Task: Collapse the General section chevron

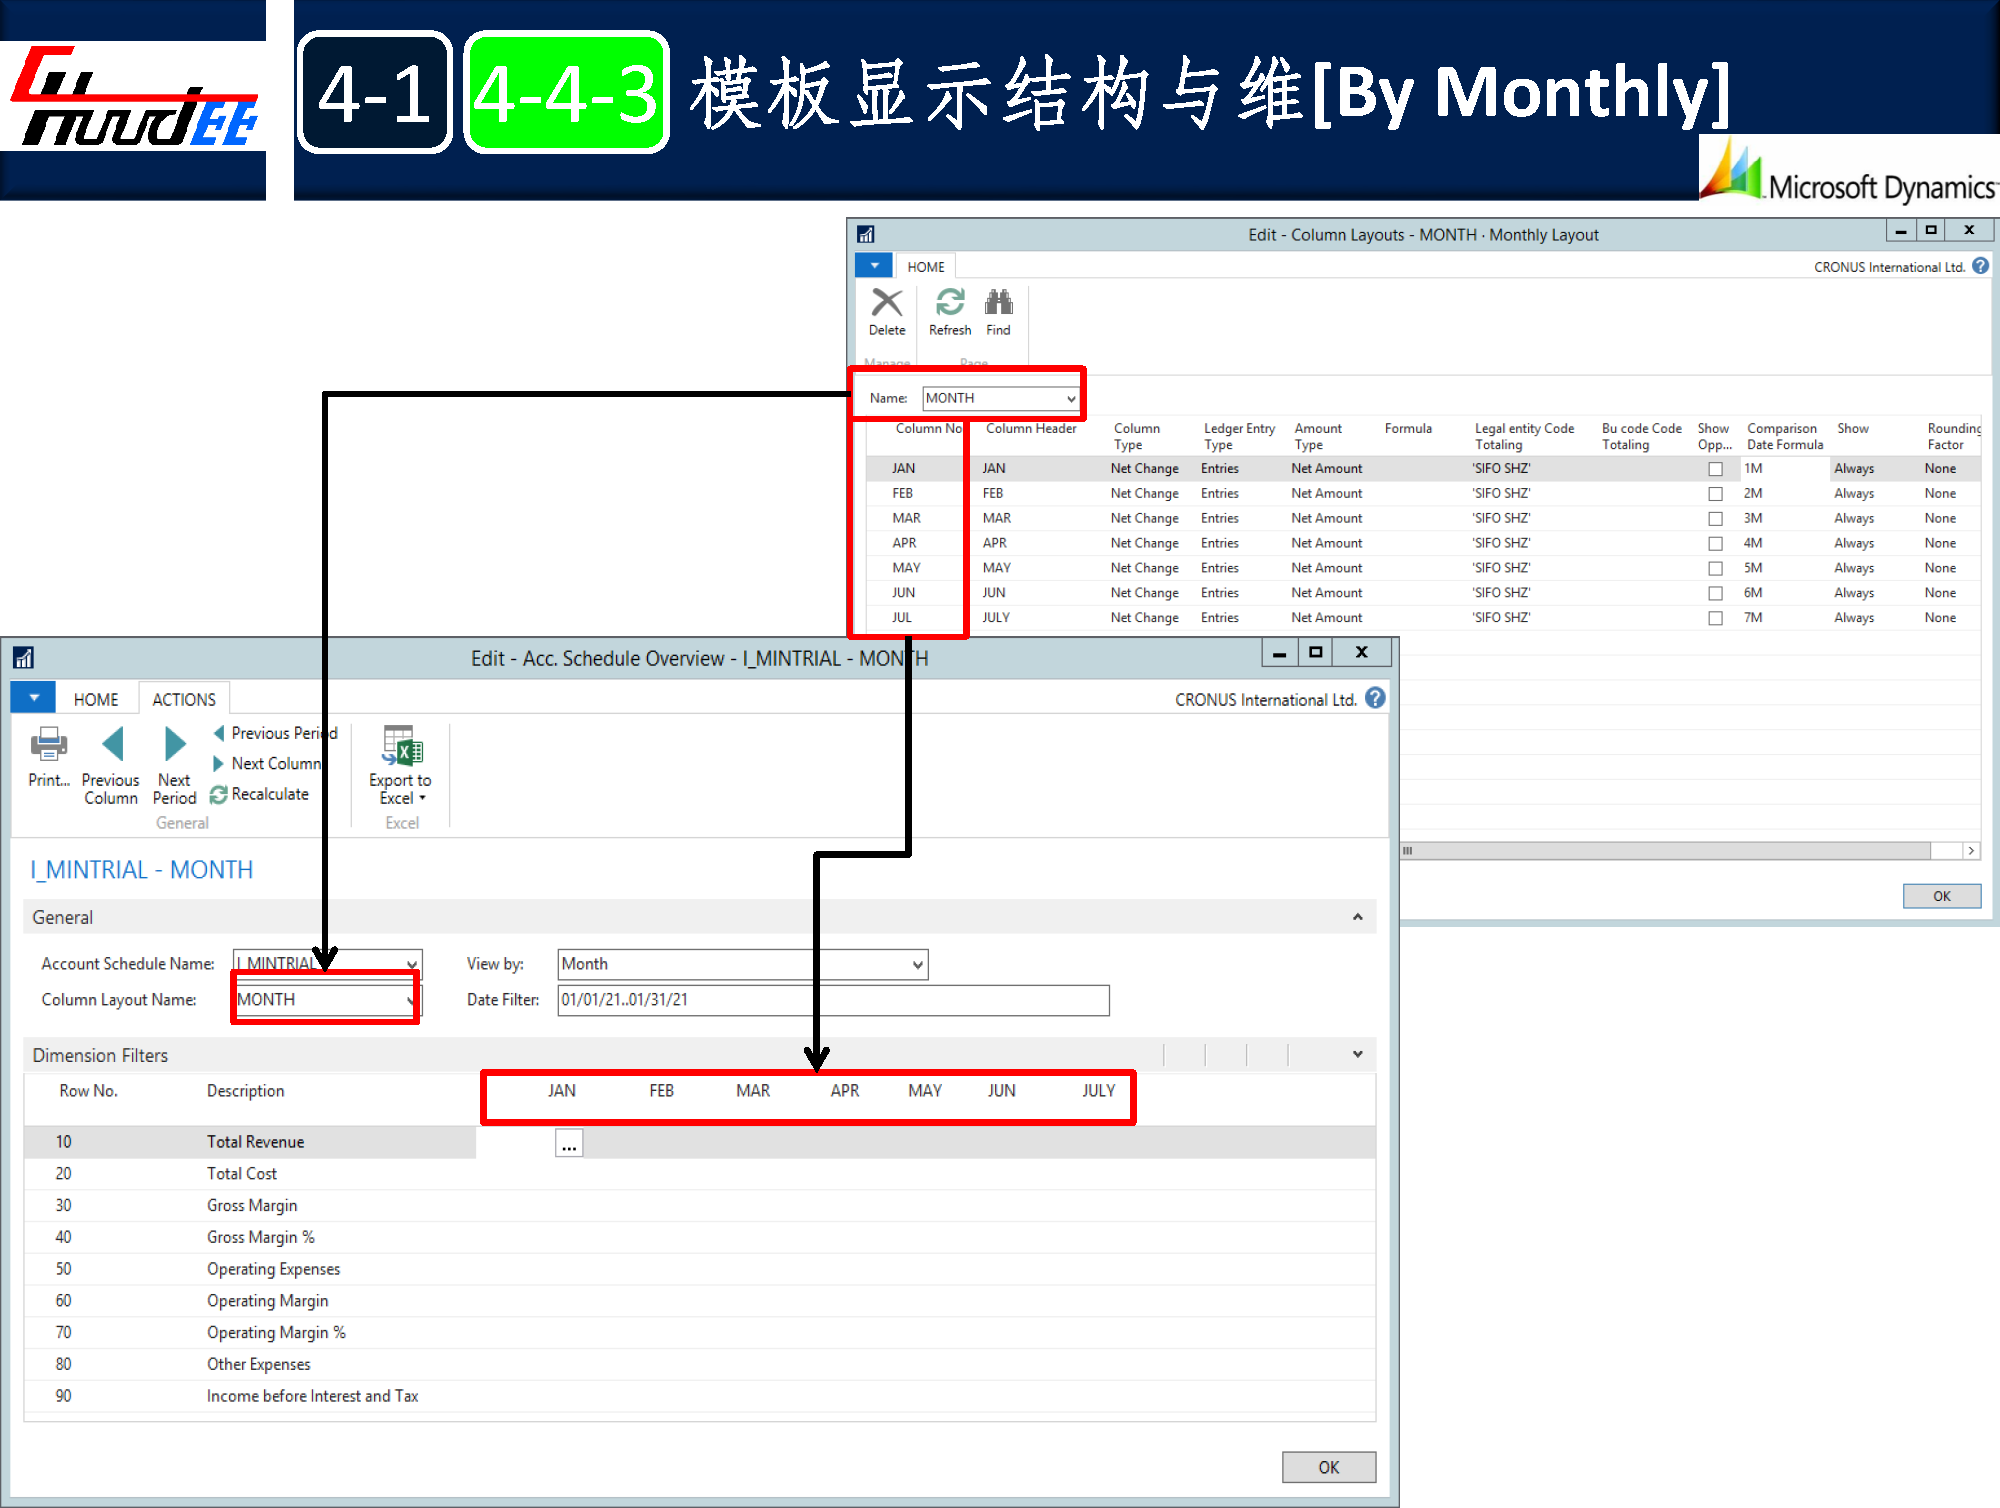Action: coord(1357,917)
